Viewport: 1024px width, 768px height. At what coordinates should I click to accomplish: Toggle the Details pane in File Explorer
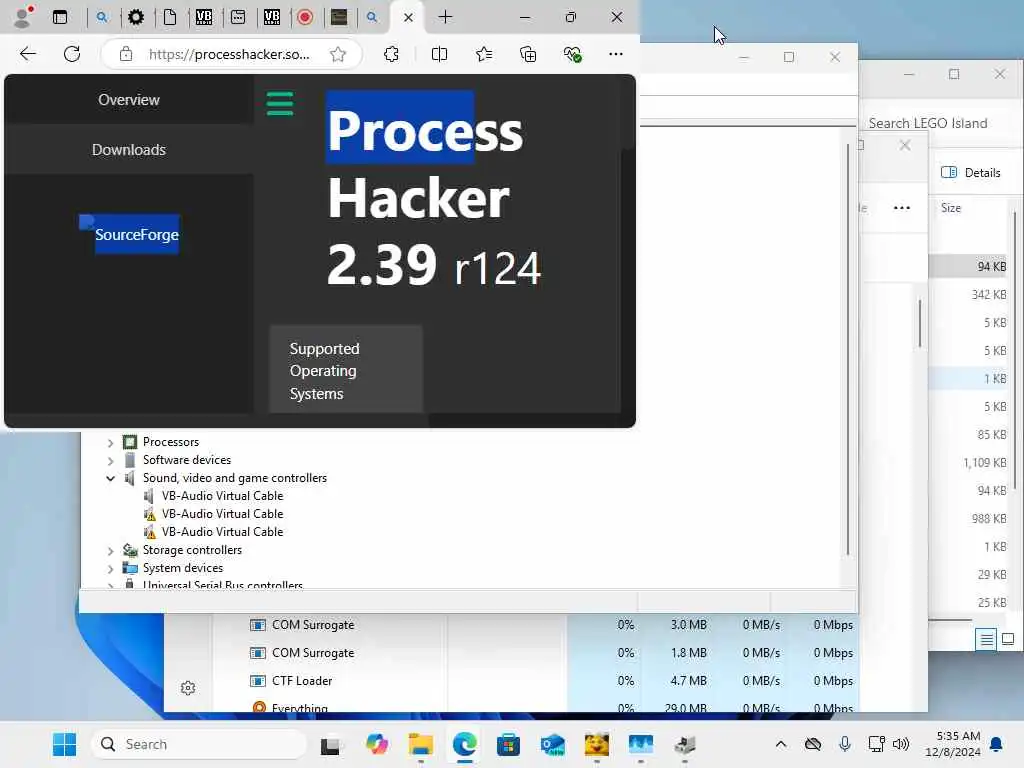[x=971, y=172]
